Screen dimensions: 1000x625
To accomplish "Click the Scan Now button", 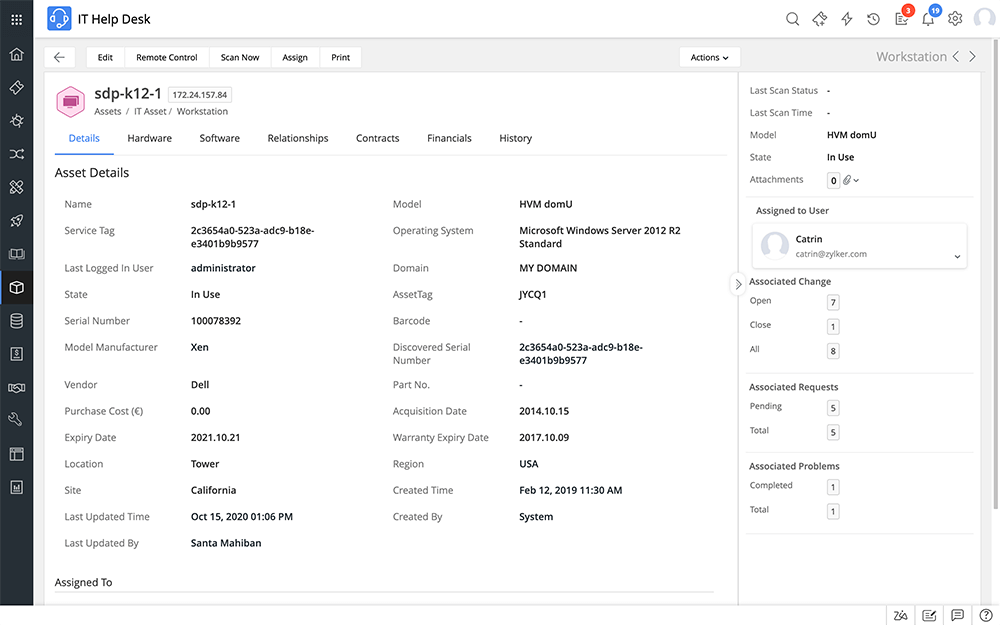I will [240, 57].
